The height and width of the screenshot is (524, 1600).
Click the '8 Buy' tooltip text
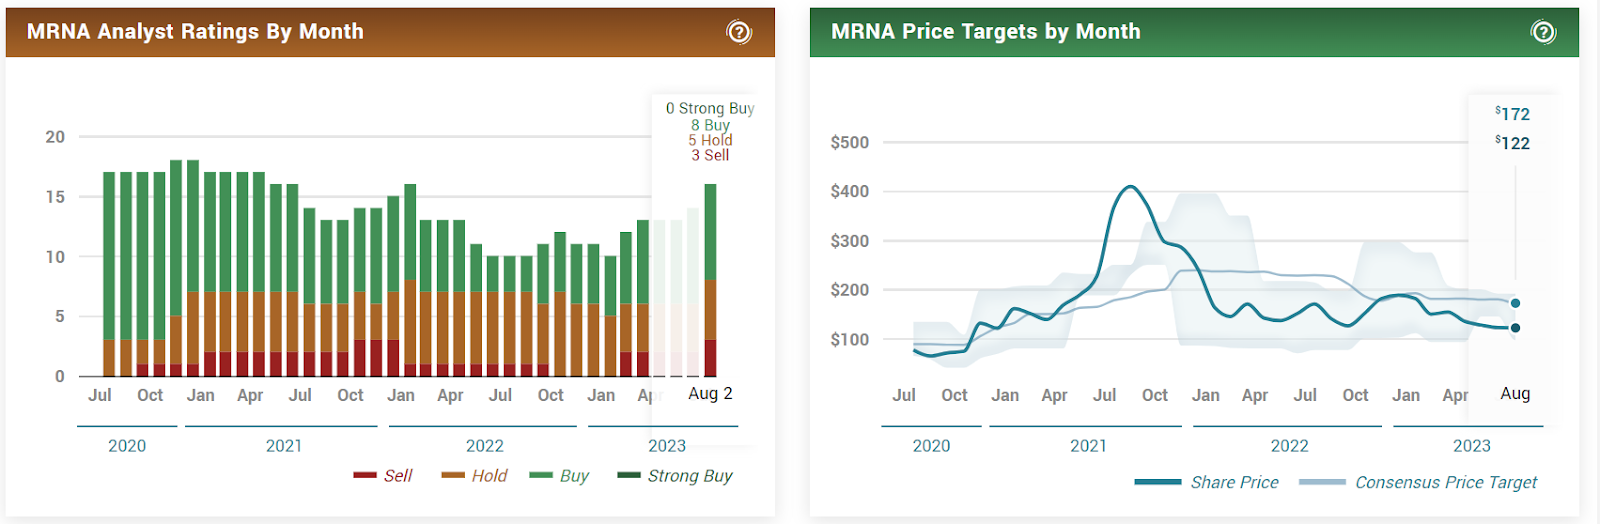710,125
